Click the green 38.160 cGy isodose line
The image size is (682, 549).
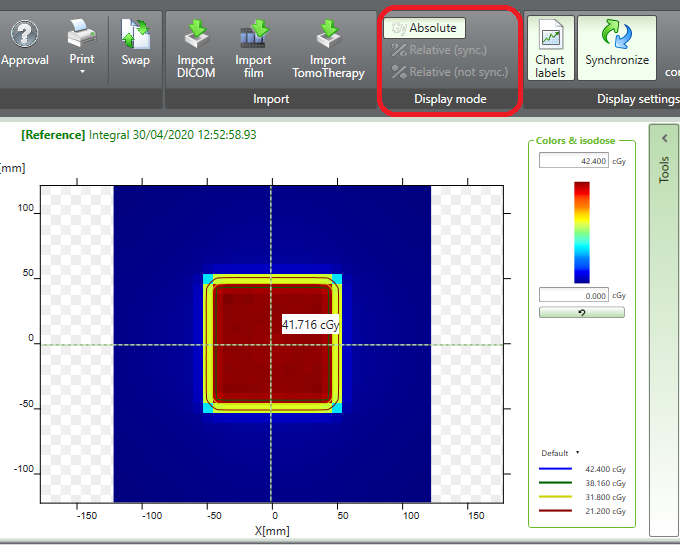click(555, 483)
